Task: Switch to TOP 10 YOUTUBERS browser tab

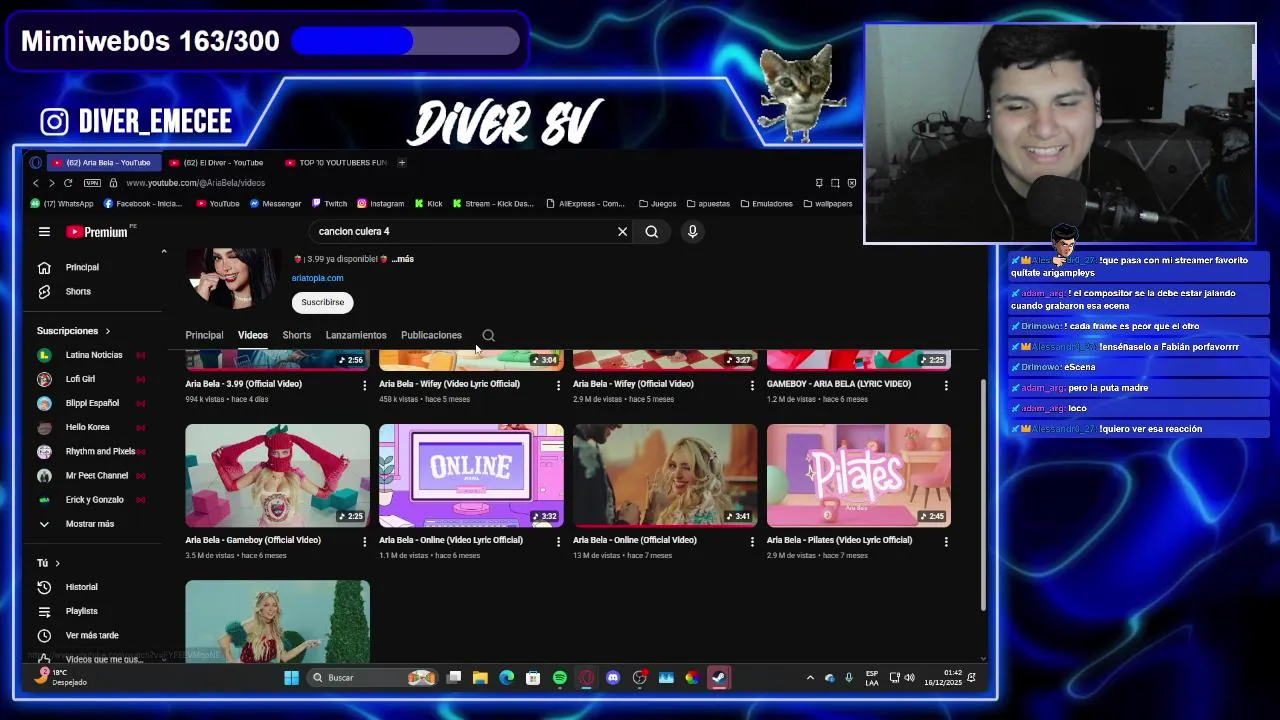Action: pos(336,163)
